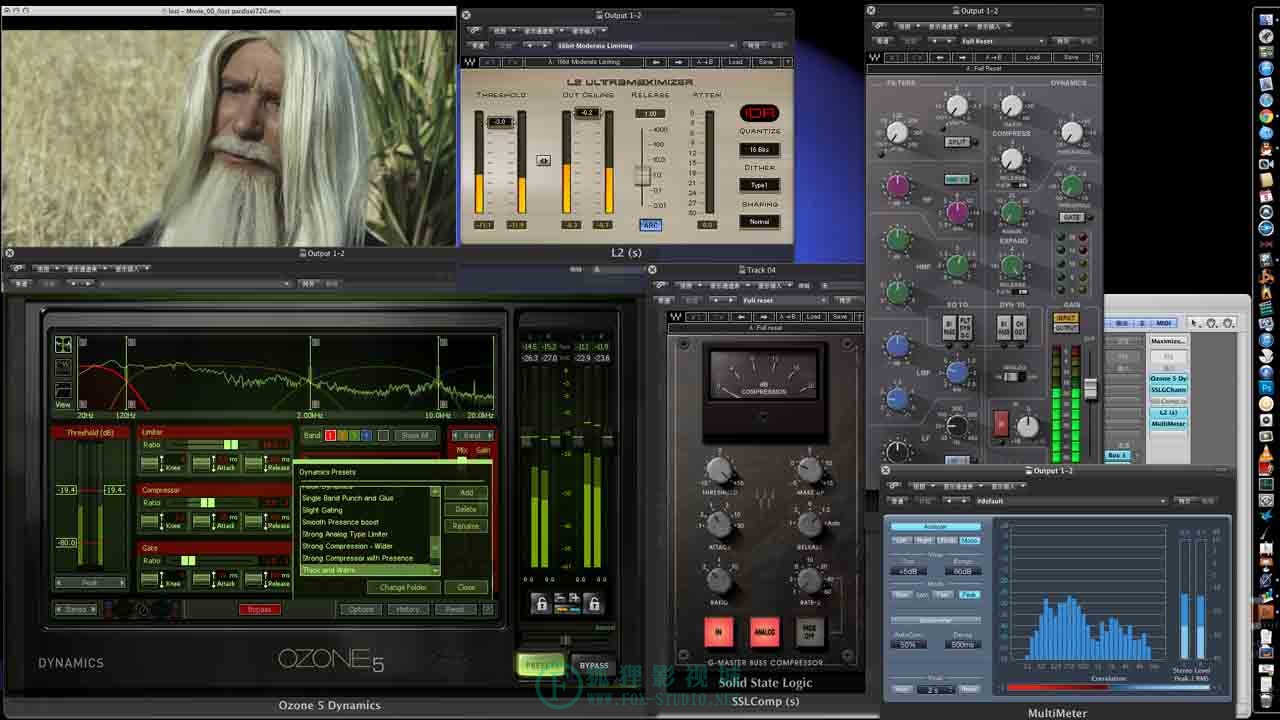Open L2 Quantize 16 Bits selector
The height and width of the screenshot is (720, 1280).
pyautogui.click(x=759, y=150)
